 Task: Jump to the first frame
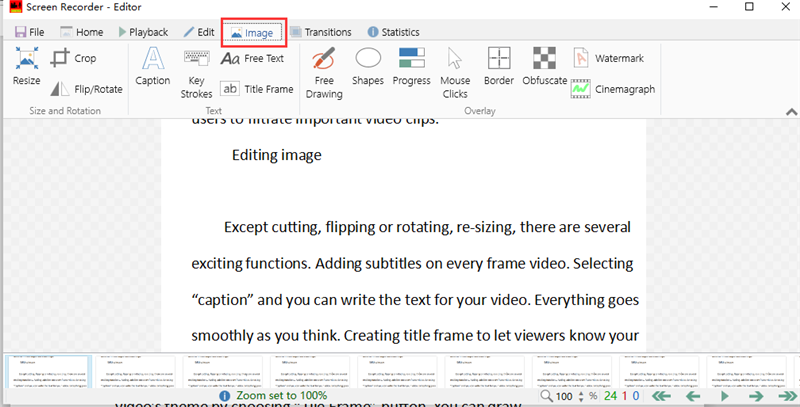click(x=661, y=396)
